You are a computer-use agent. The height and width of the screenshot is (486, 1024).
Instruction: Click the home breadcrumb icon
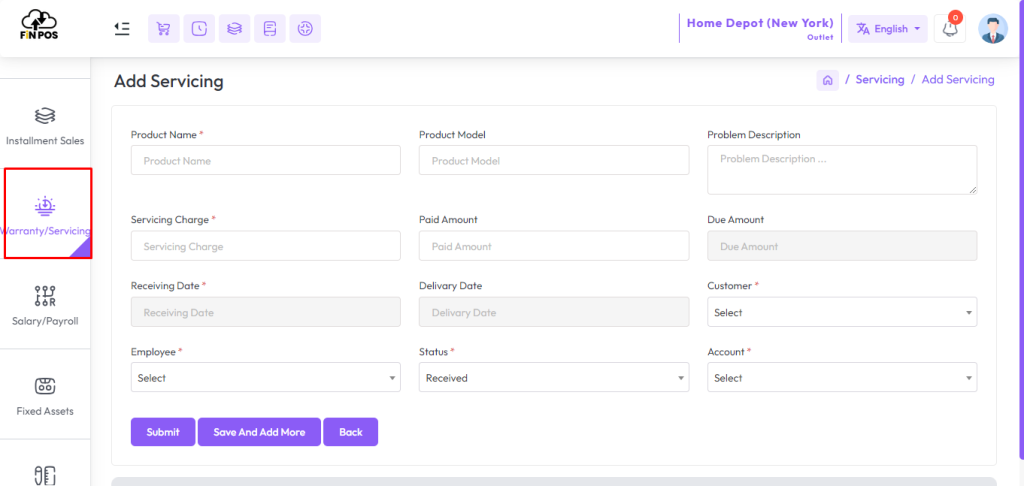point(827,80)
